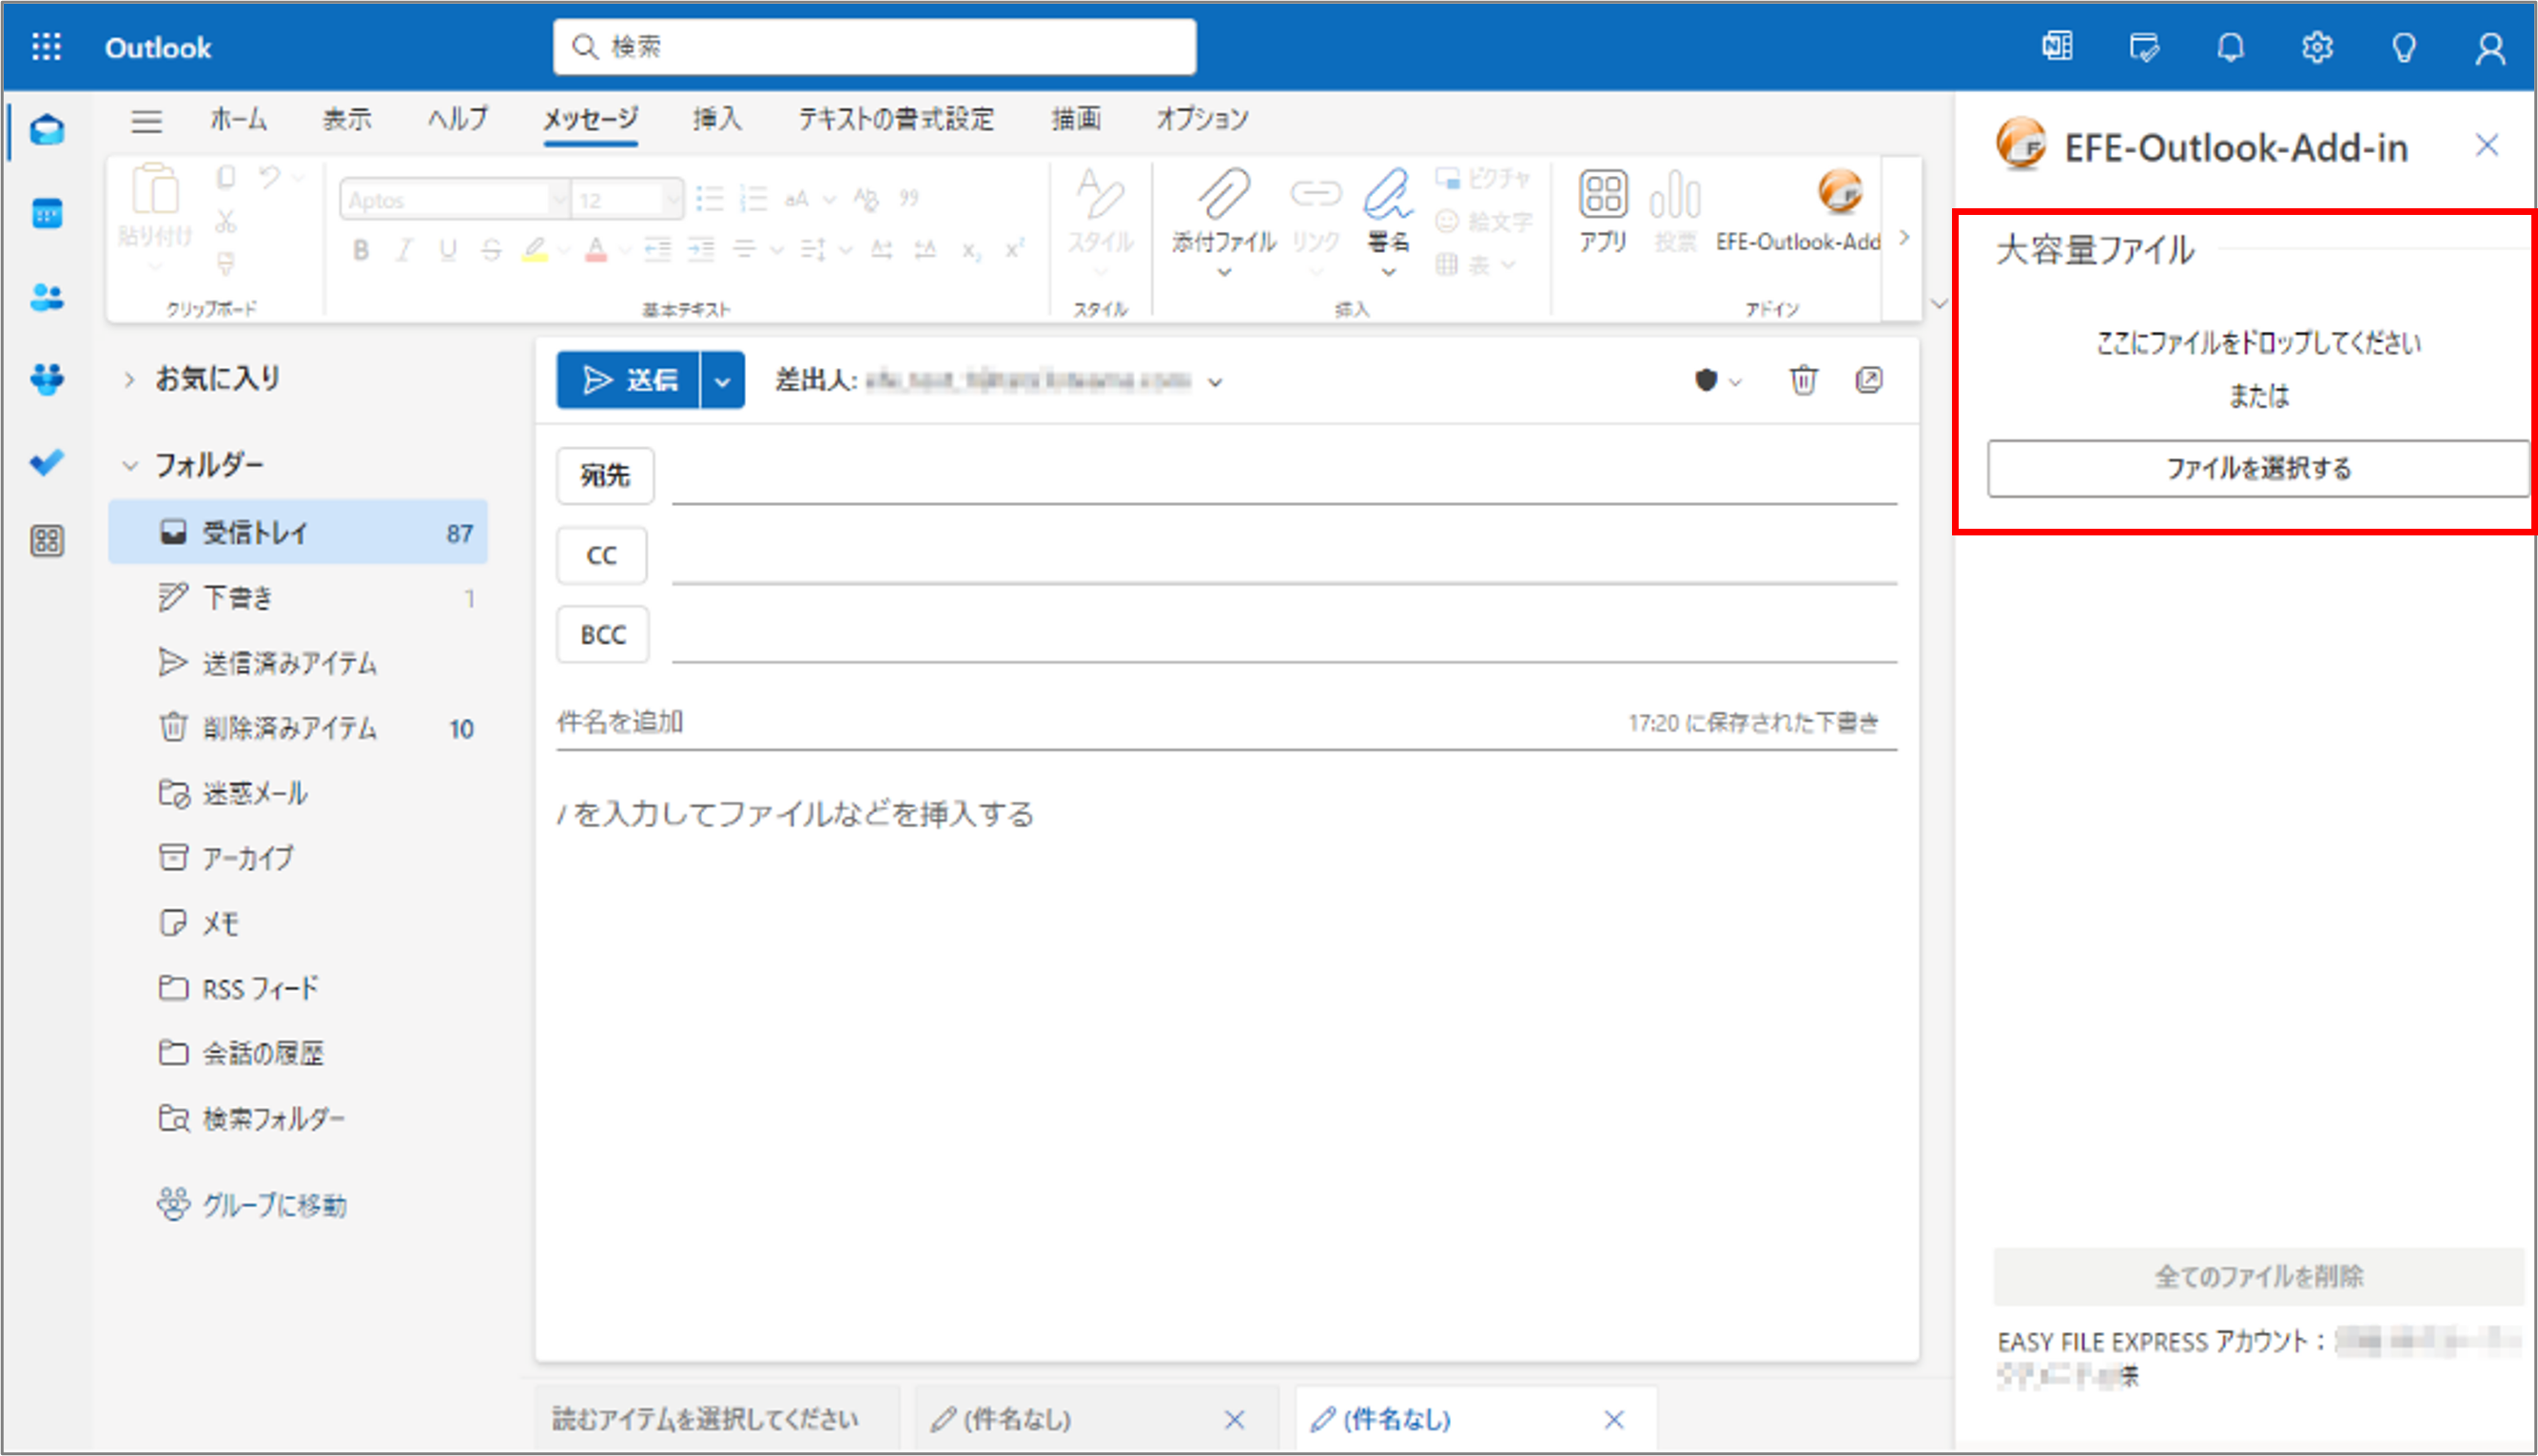This screenshot has width=2538, height=1456.
Task: Open 差出人 sender dropdown
Action: pos(1215,382)
